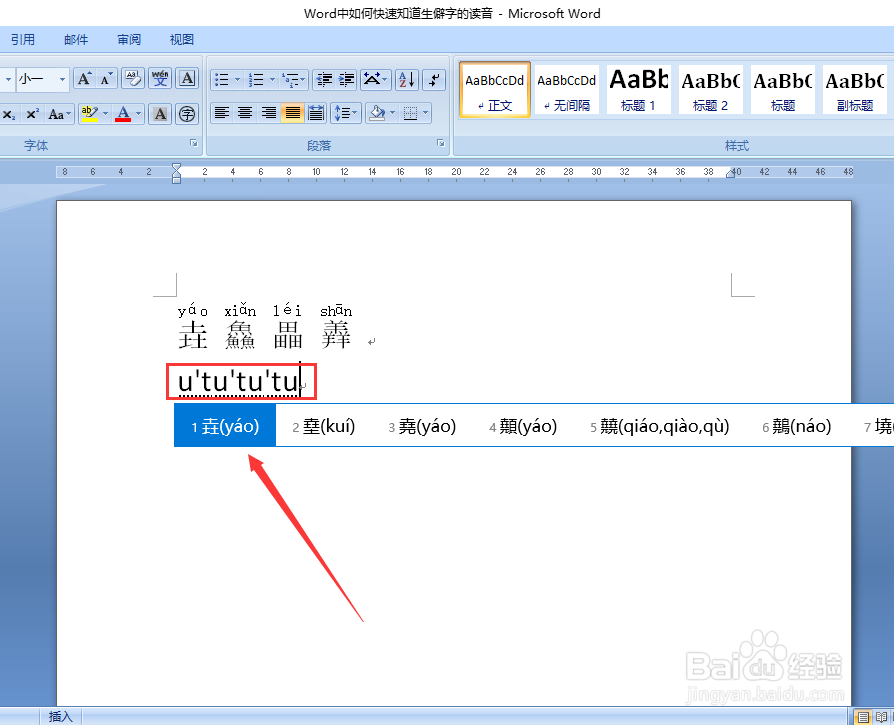
Task: Apply the 无间隔 style
Action: click(567, 90)
